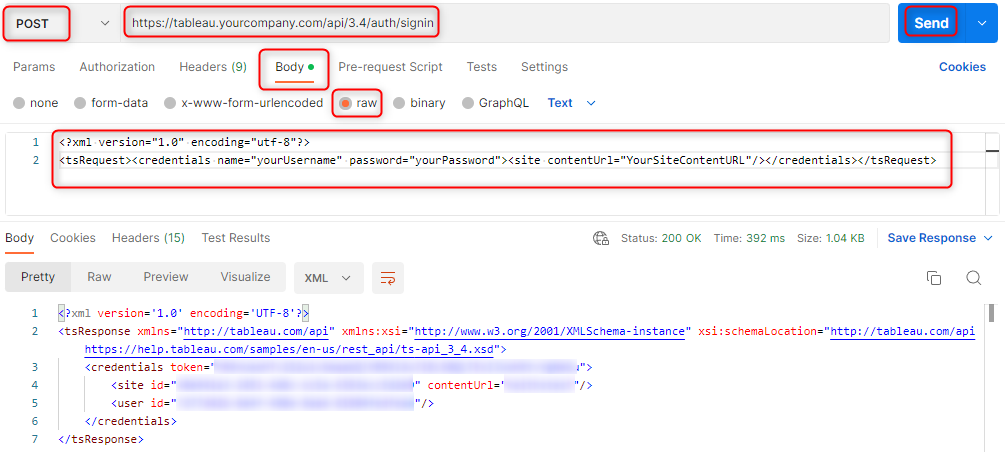Open the Test Results tab
This screenshot has width=1005, height=452.
pos(236,238)
